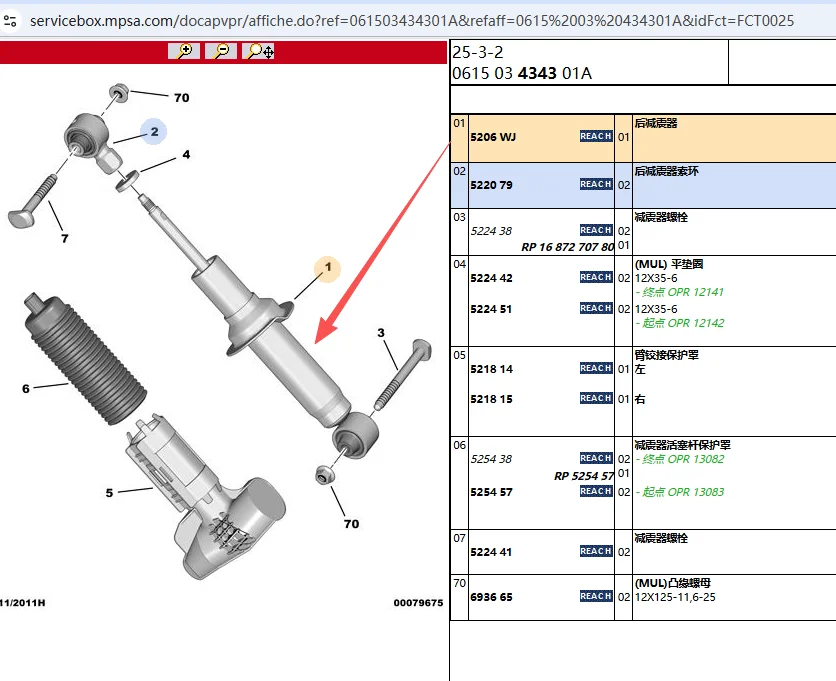Click callout number 4 on the diagram
836x681 pixels.
coord(186,155)
